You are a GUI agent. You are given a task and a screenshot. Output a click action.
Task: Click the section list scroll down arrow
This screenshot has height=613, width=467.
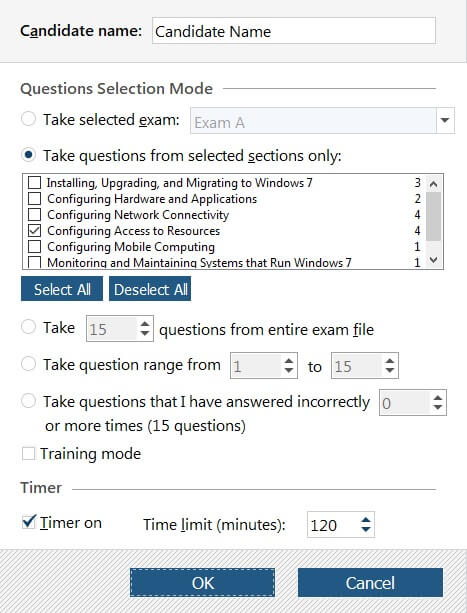pyautogui.click(x=433, y=260)
